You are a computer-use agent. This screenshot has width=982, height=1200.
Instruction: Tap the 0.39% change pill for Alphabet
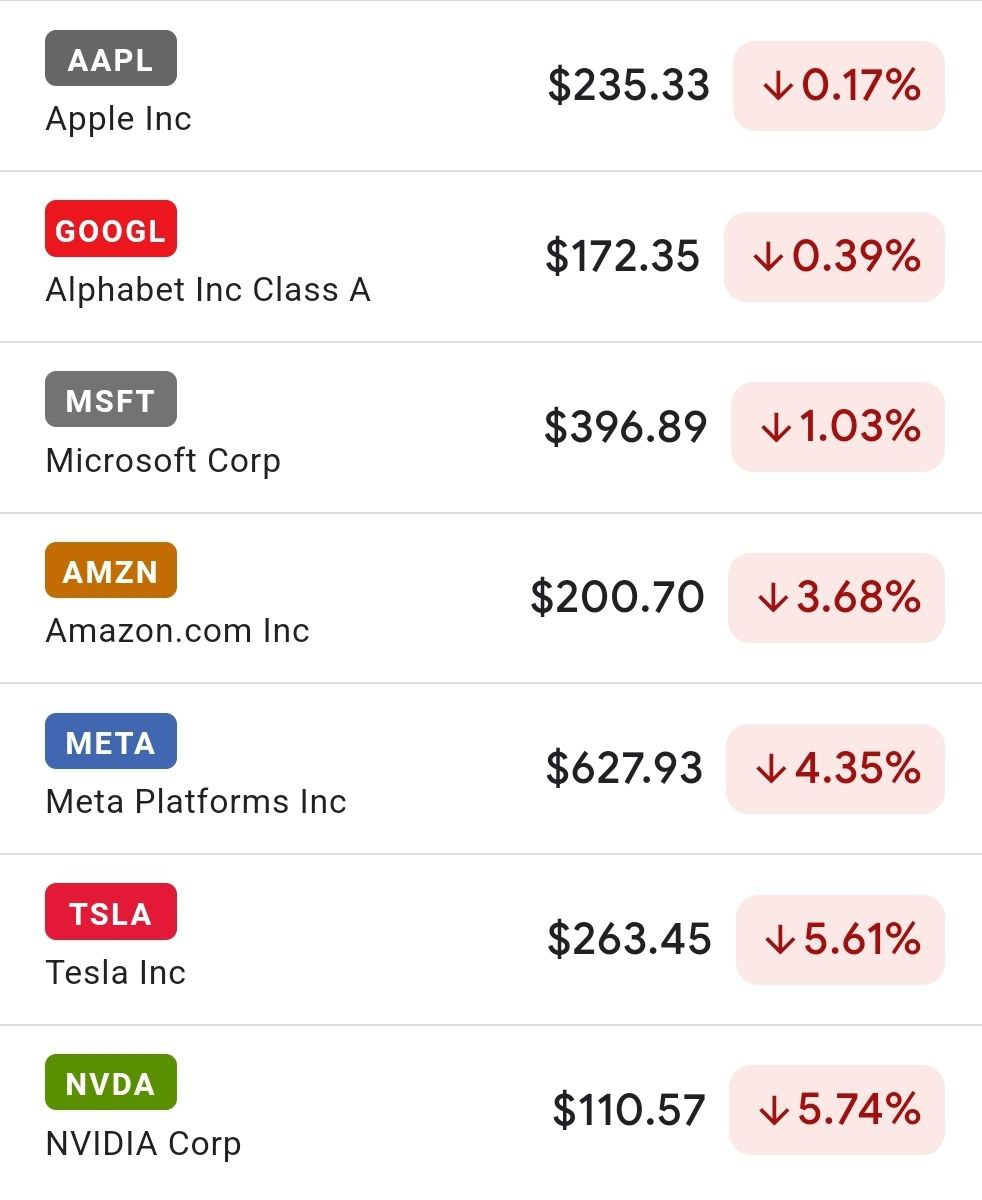tap(834, 257)
